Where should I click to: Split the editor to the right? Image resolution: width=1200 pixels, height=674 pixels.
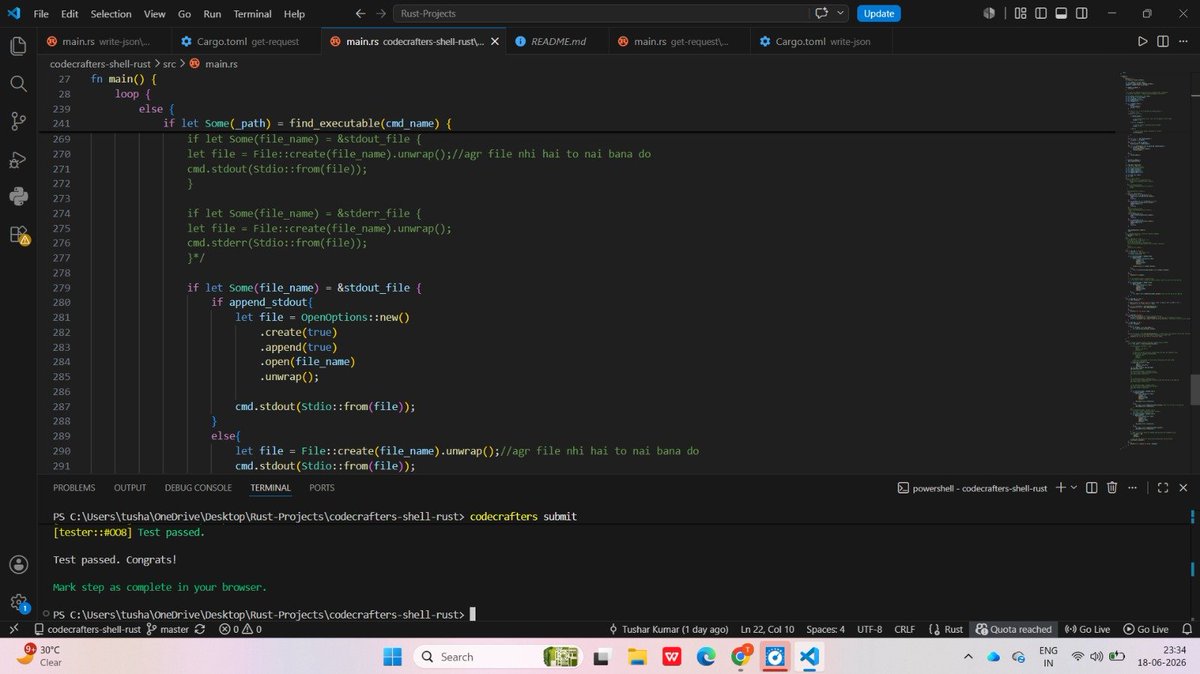coord(1163,42)
